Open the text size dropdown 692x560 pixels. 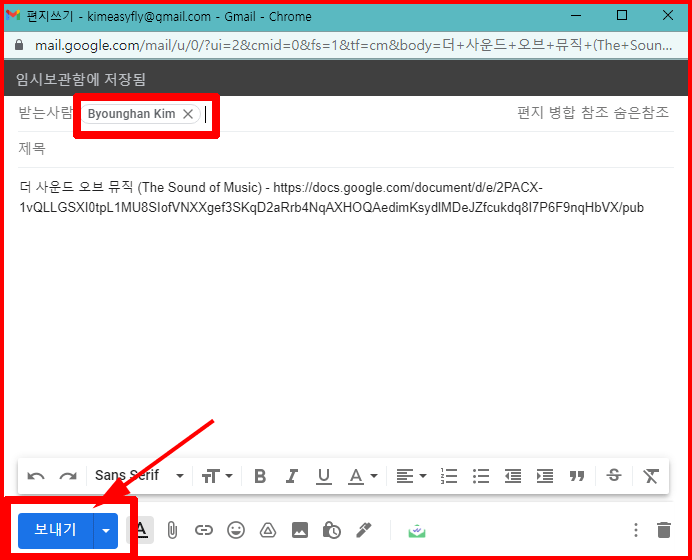coord(217,476)
